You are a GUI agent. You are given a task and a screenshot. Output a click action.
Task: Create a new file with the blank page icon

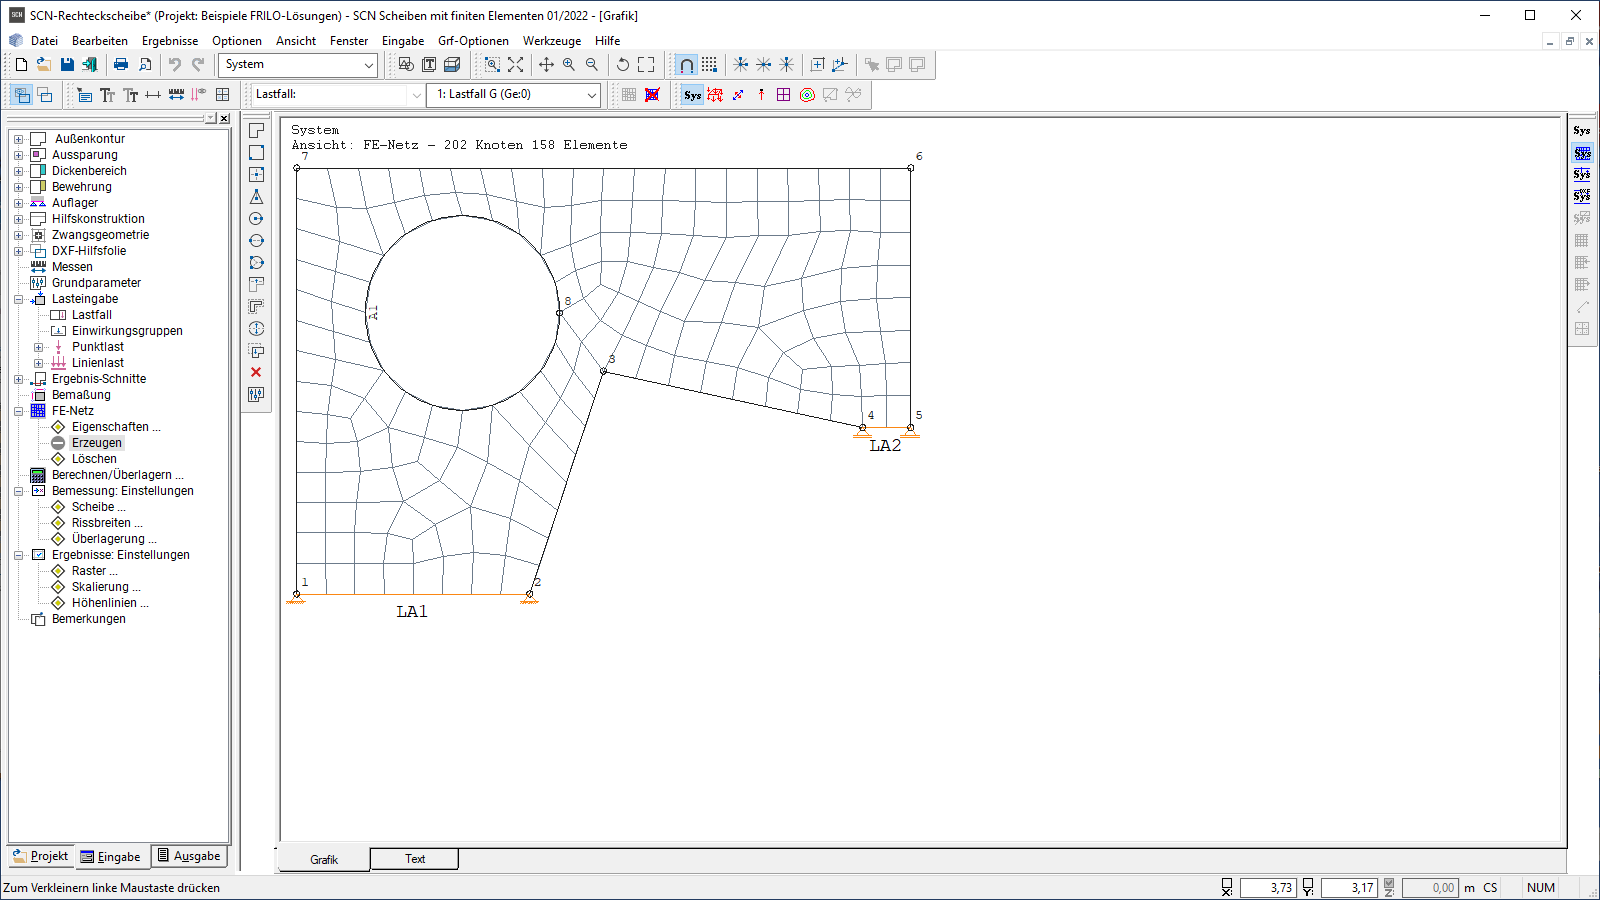coord(21,64)
